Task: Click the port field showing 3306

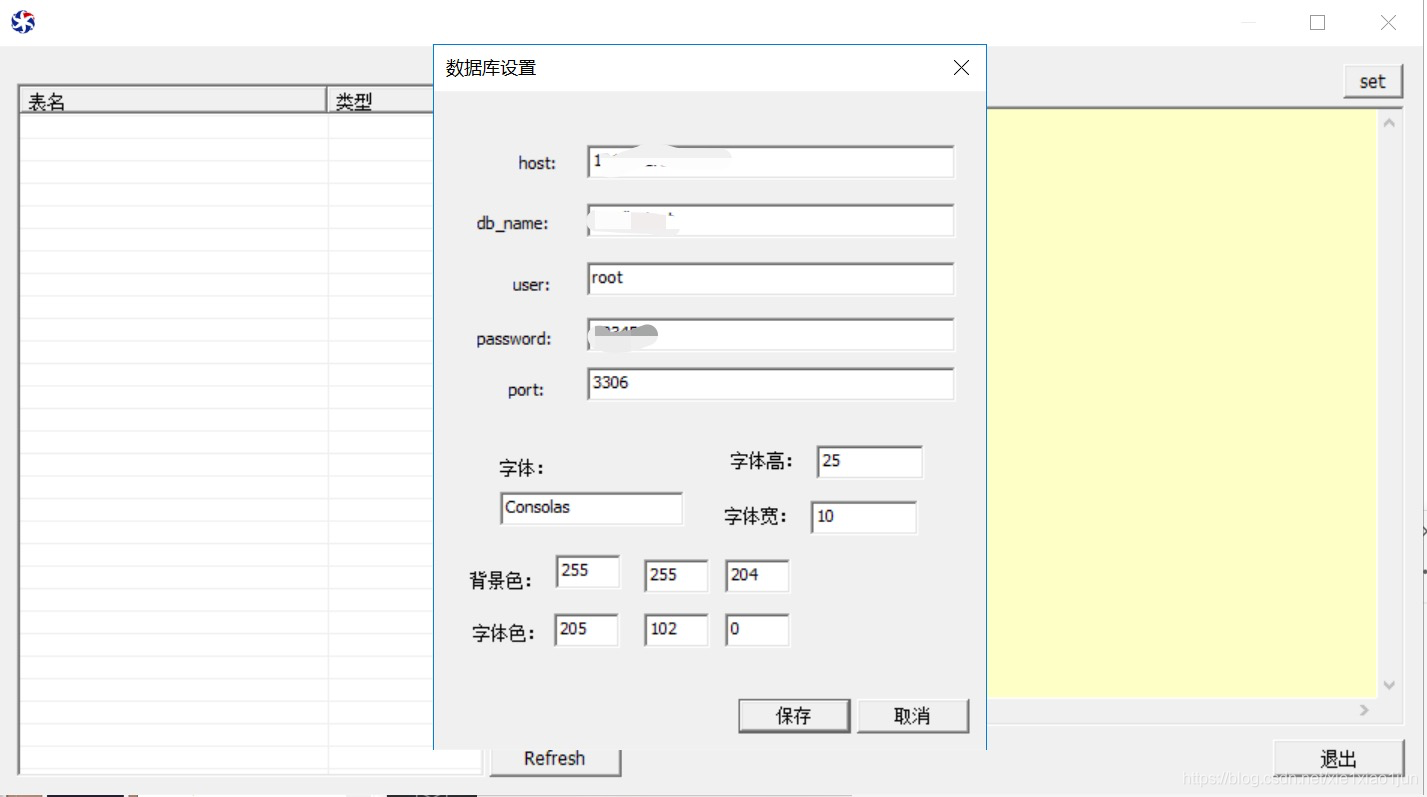Action: [770, 384]
